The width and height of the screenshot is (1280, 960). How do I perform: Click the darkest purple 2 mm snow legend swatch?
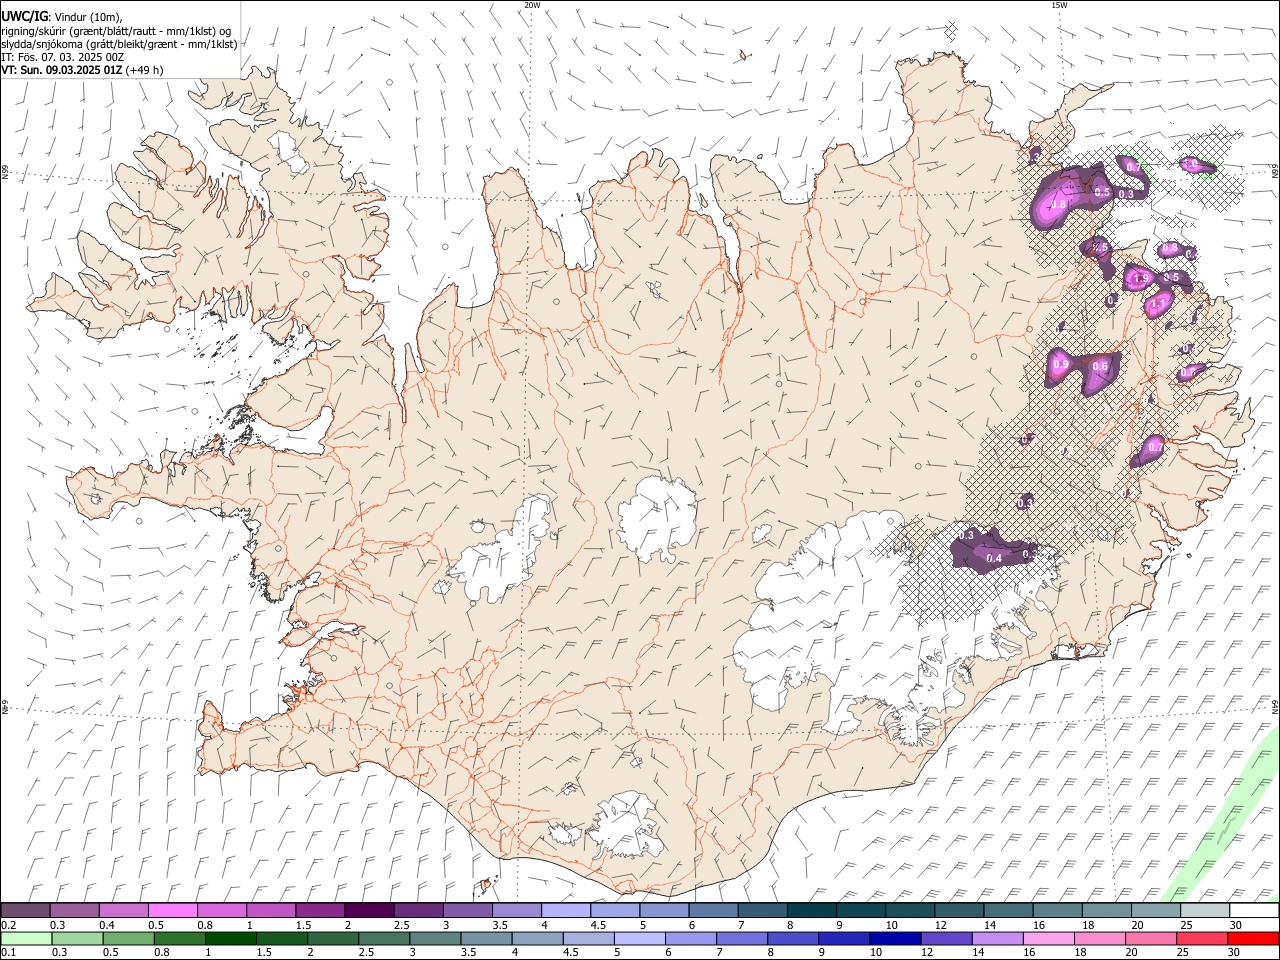pyautogui.click(x=369, y=910)
